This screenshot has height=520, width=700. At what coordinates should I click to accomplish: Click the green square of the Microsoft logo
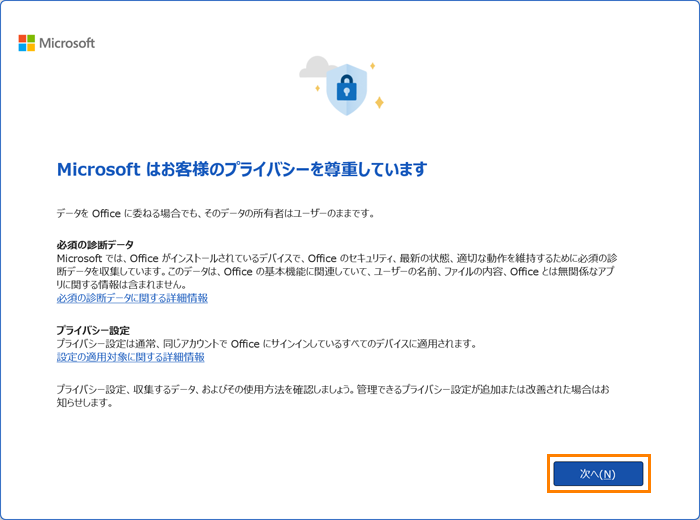[31, 39]
